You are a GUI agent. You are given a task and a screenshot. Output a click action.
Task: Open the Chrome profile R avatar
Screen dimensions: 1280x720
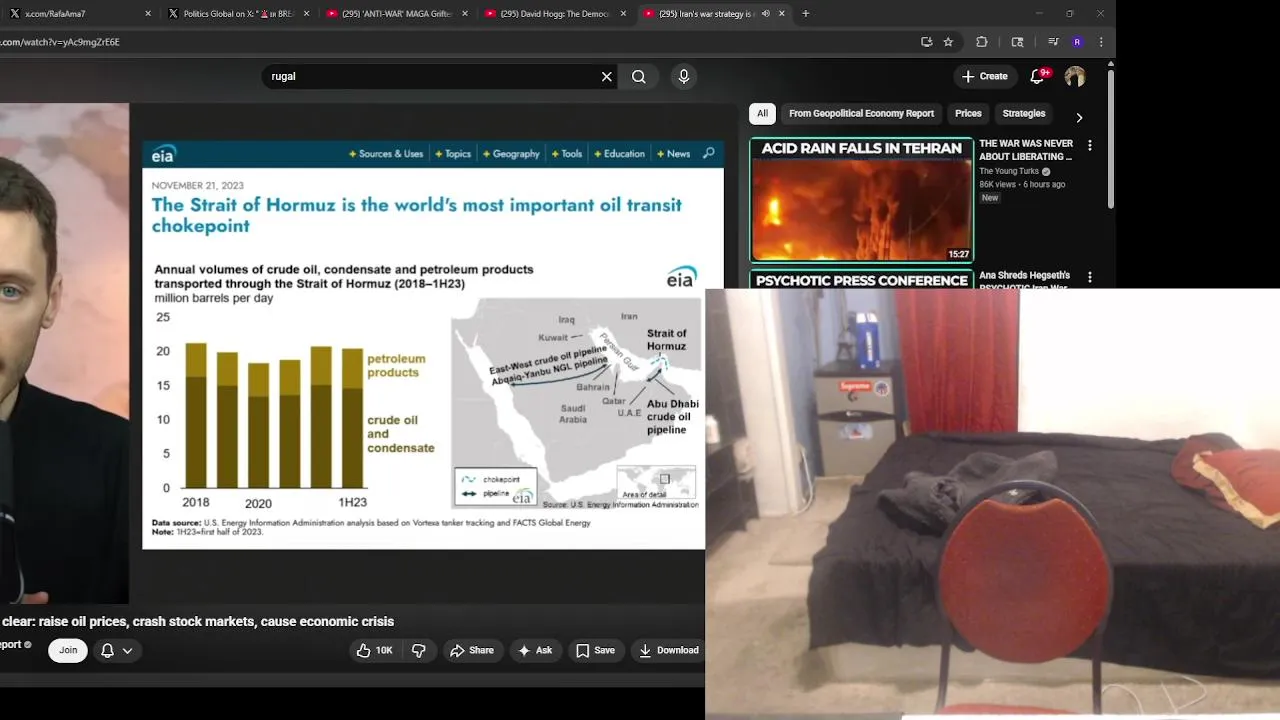(x=1077, y=42)
